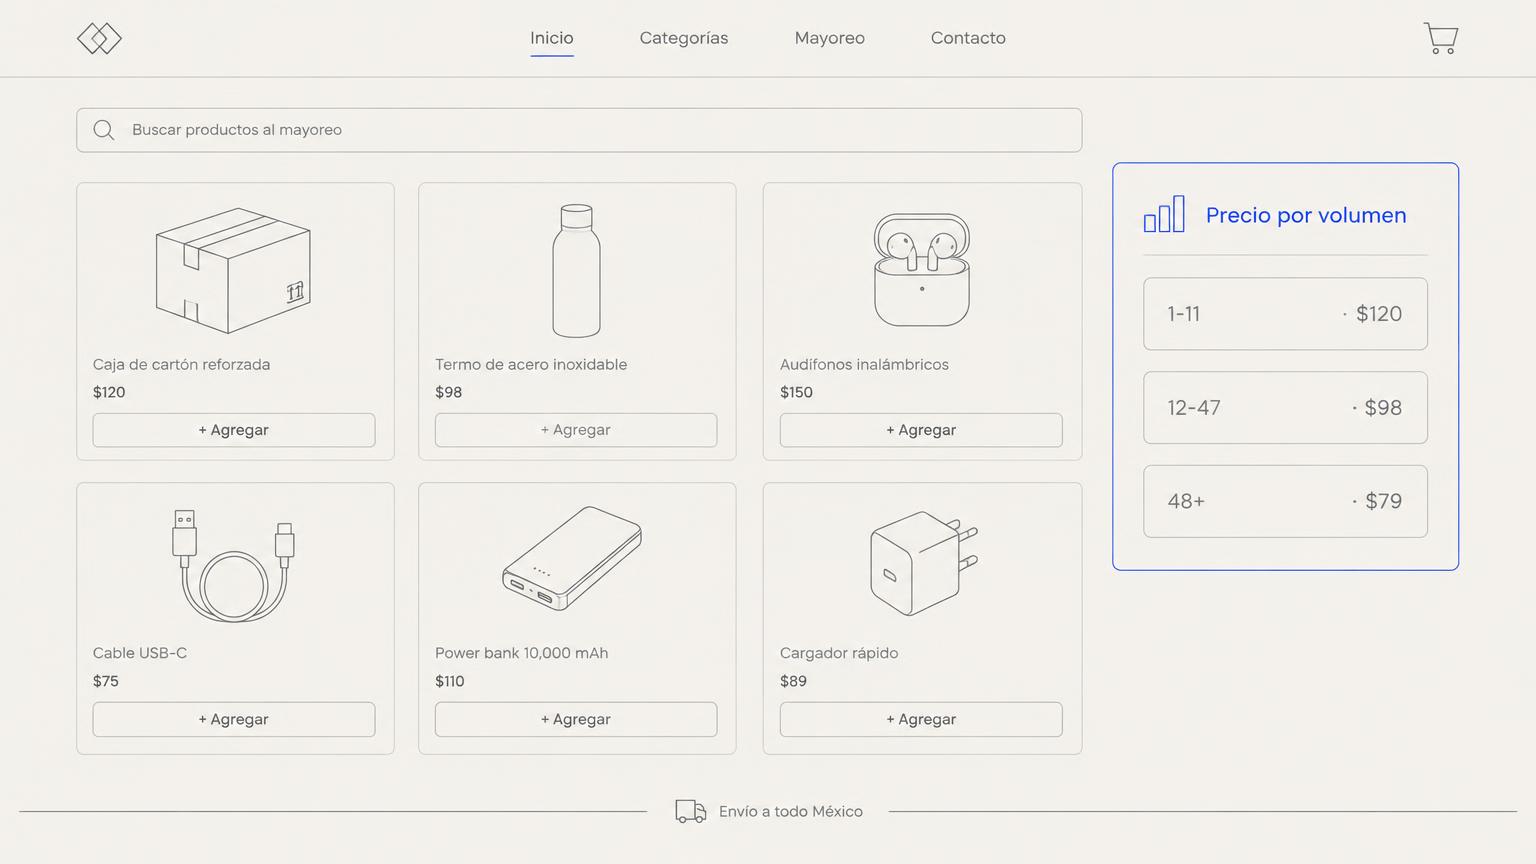Click the Audífonos inalámbricos title
The width and height of the screenshot is (1536, 864).
coord(864,365)
